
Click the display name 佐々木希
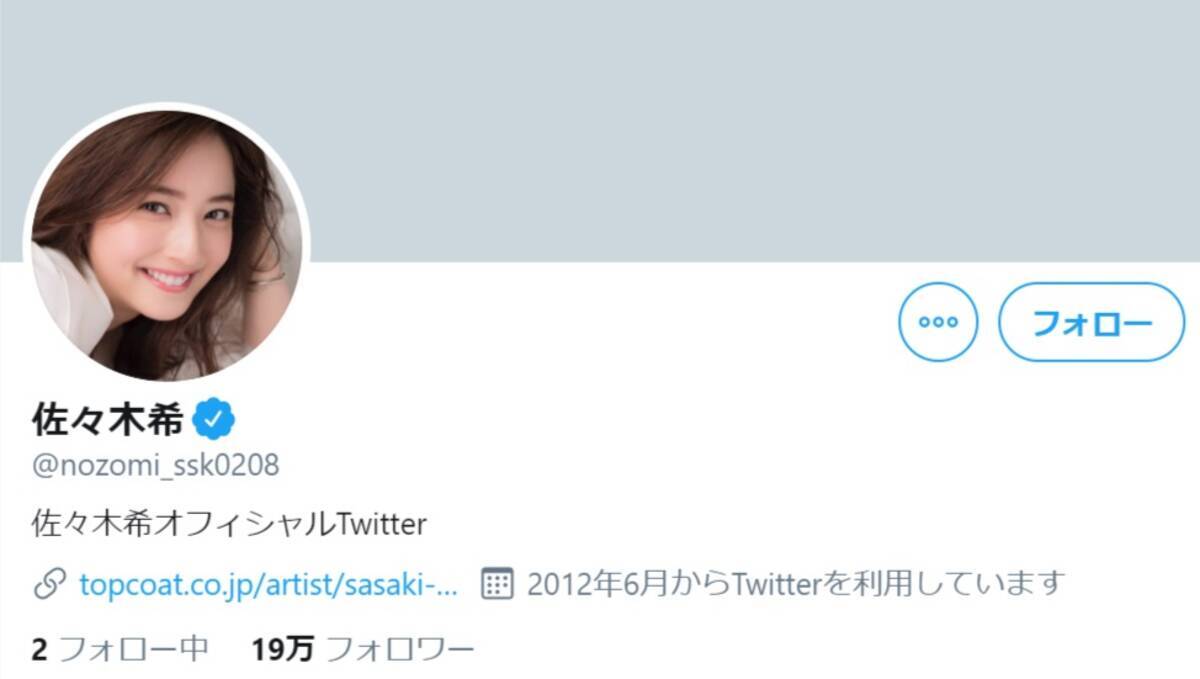(x=108, y=421)
